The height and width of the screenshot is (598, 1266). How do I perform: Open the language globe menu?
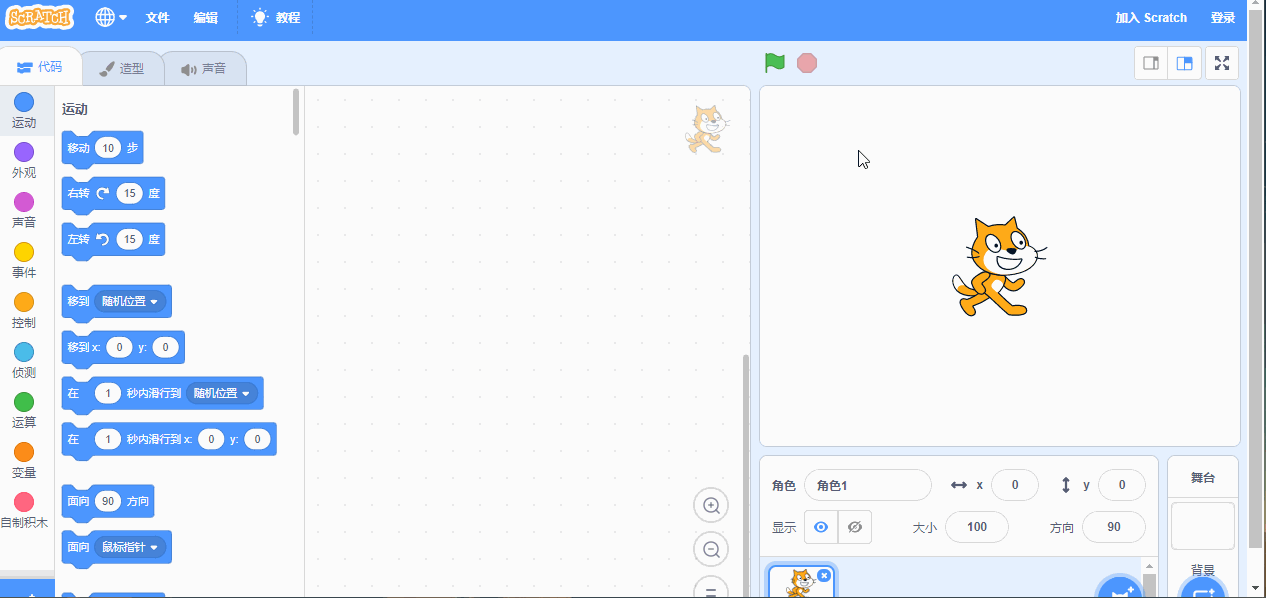coord(111,17)
